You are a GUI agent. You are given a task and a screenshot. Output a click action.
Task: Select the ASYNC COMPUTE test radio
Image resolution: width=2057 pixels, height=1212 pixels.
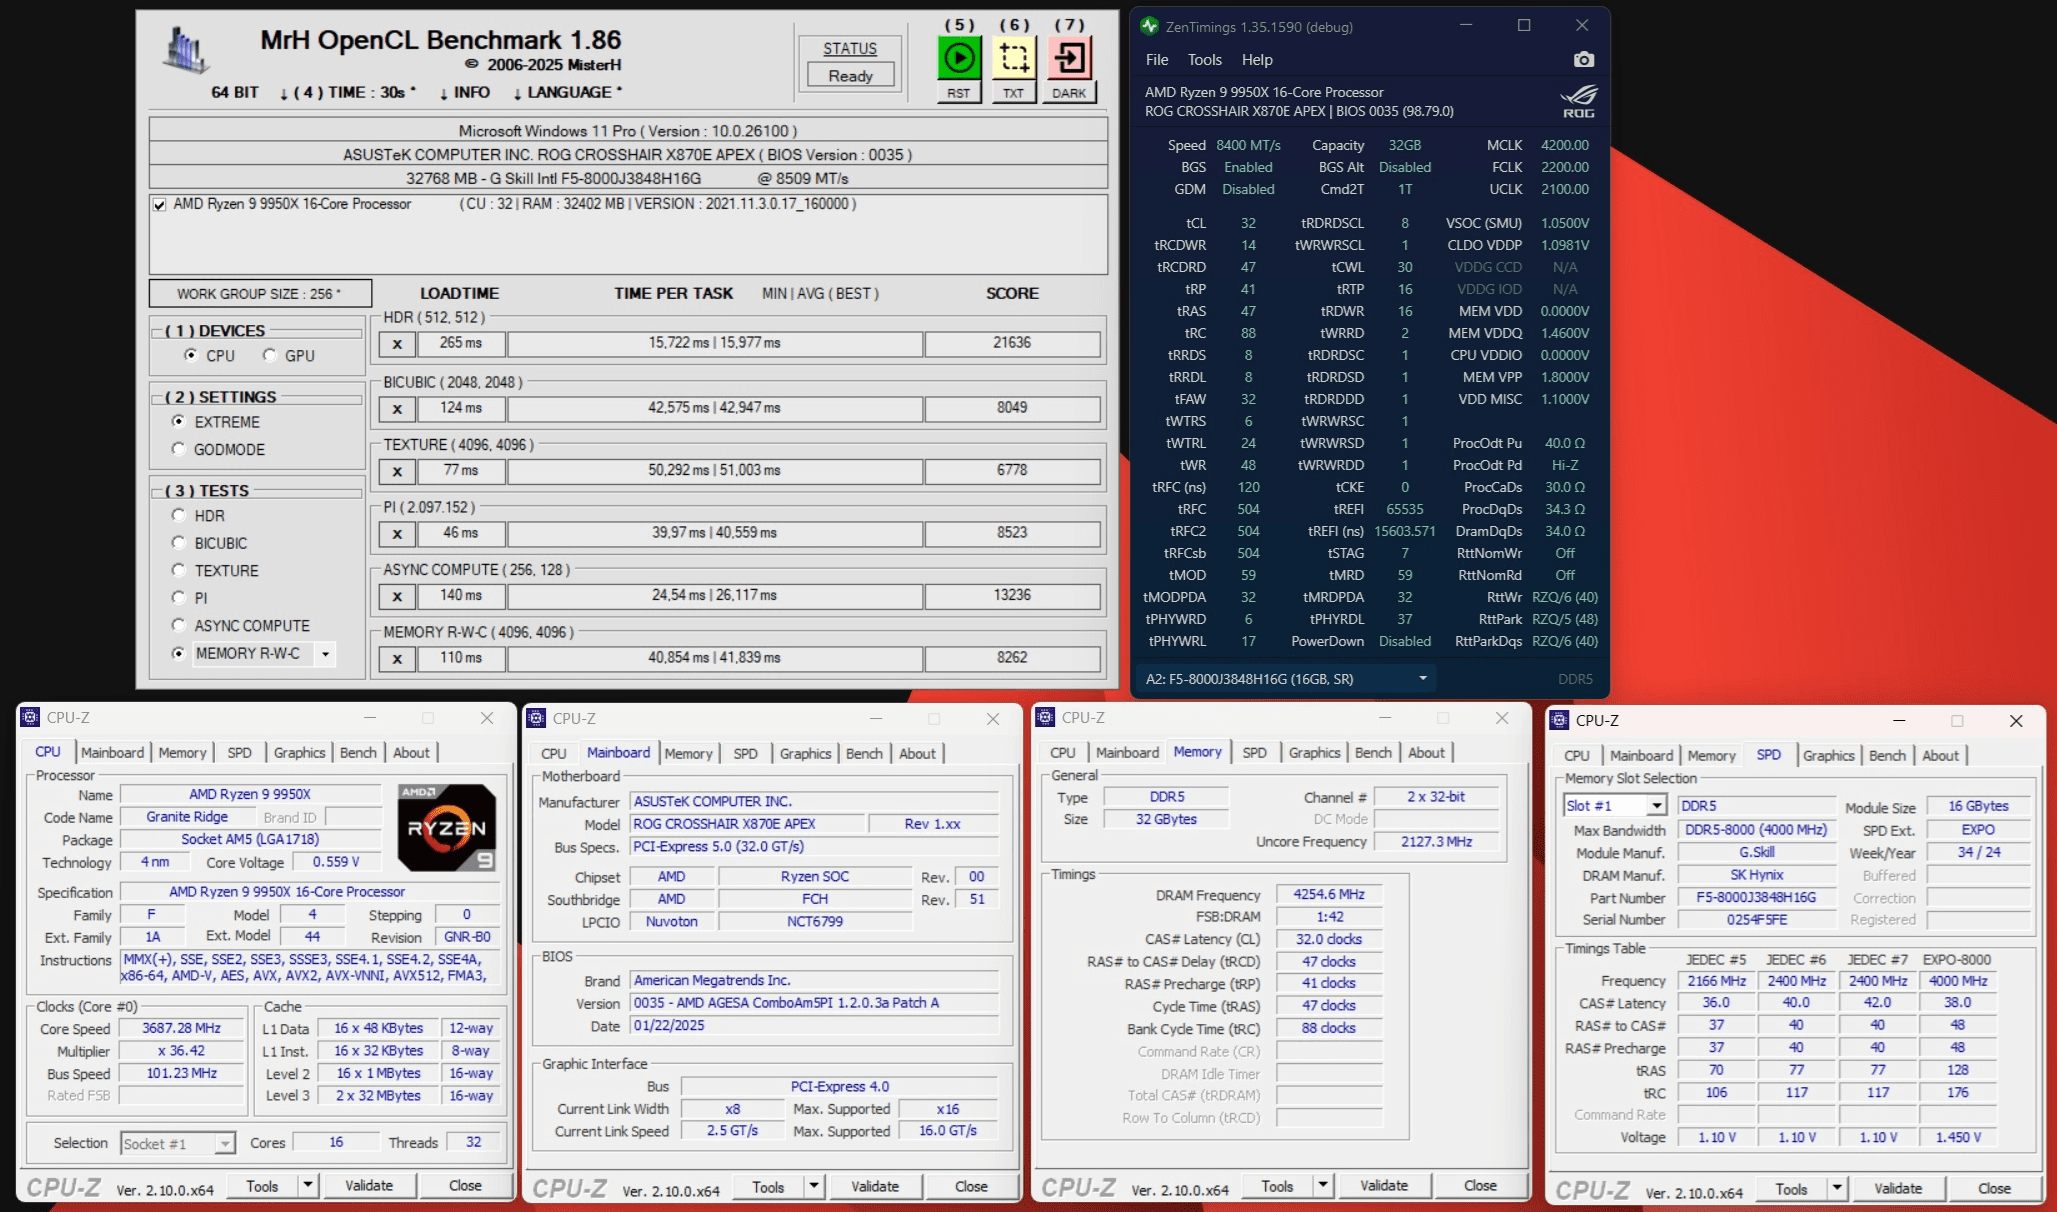pyautogui.click(x=178, y=625)
